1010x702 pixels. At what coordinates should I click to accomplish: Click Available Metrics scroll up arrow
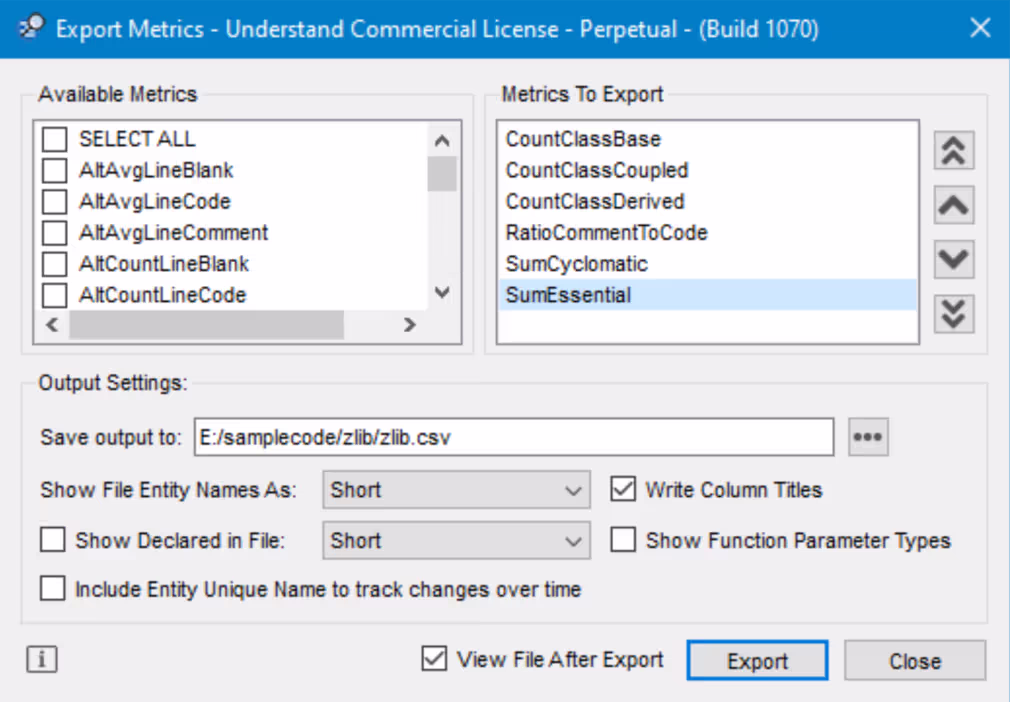pos(442,140)
